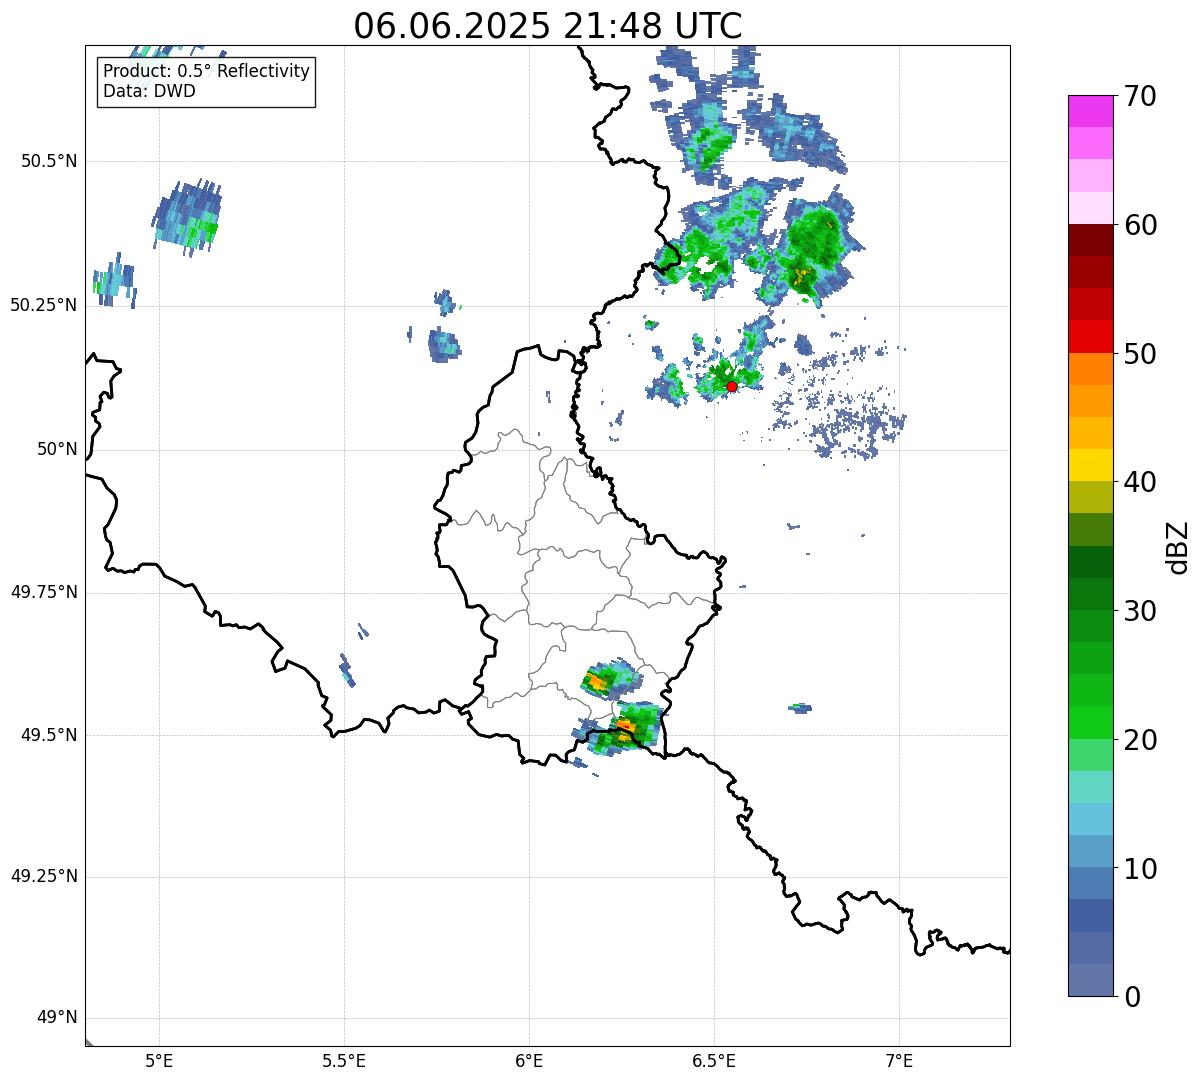
Task: Click the longitude label "5.5°E"
Action: pos(344,1061)
